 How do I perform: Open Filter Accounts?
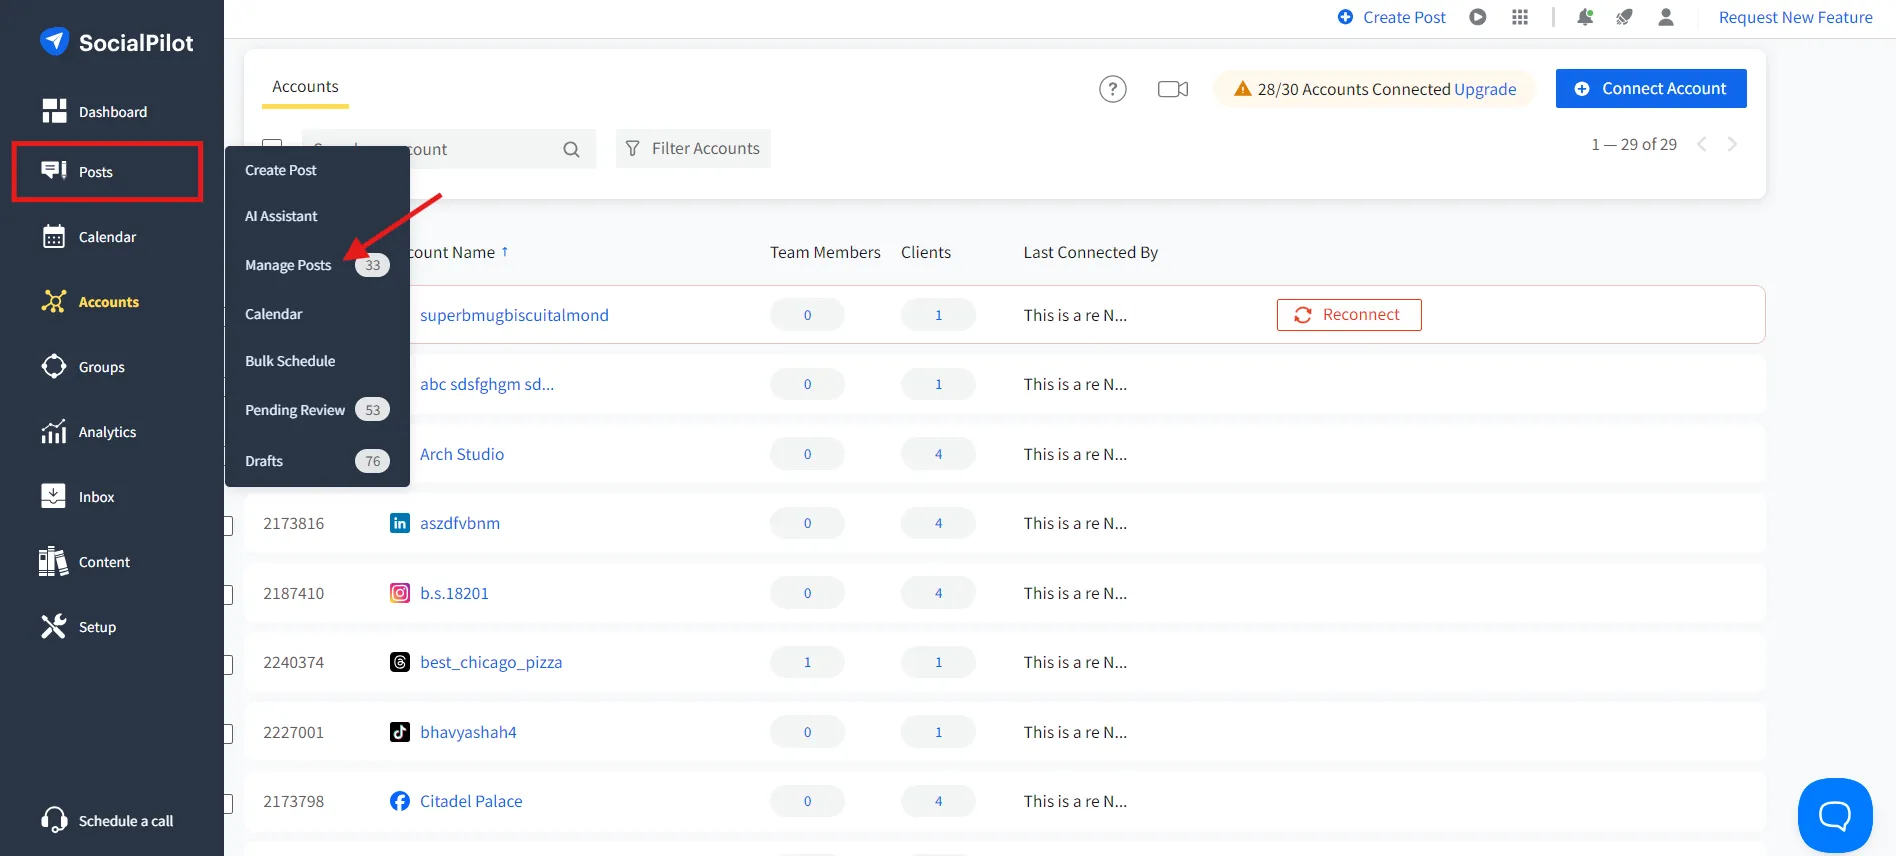693,148
